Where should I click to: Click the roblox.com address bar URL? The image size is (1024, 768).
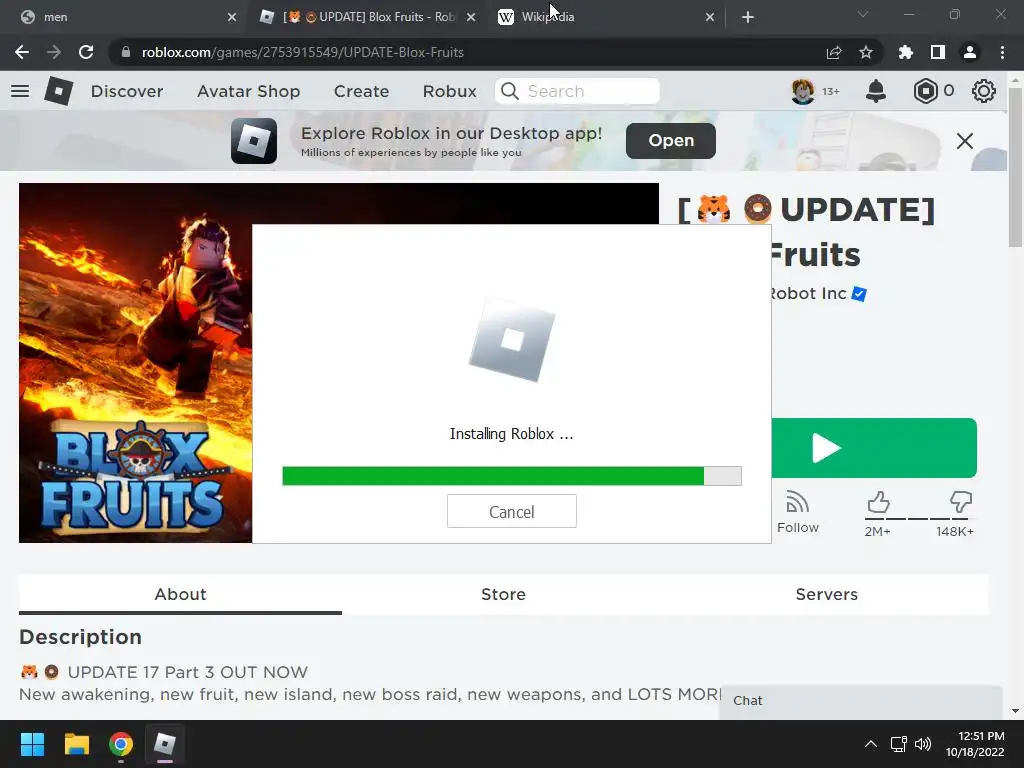(302, 52)
